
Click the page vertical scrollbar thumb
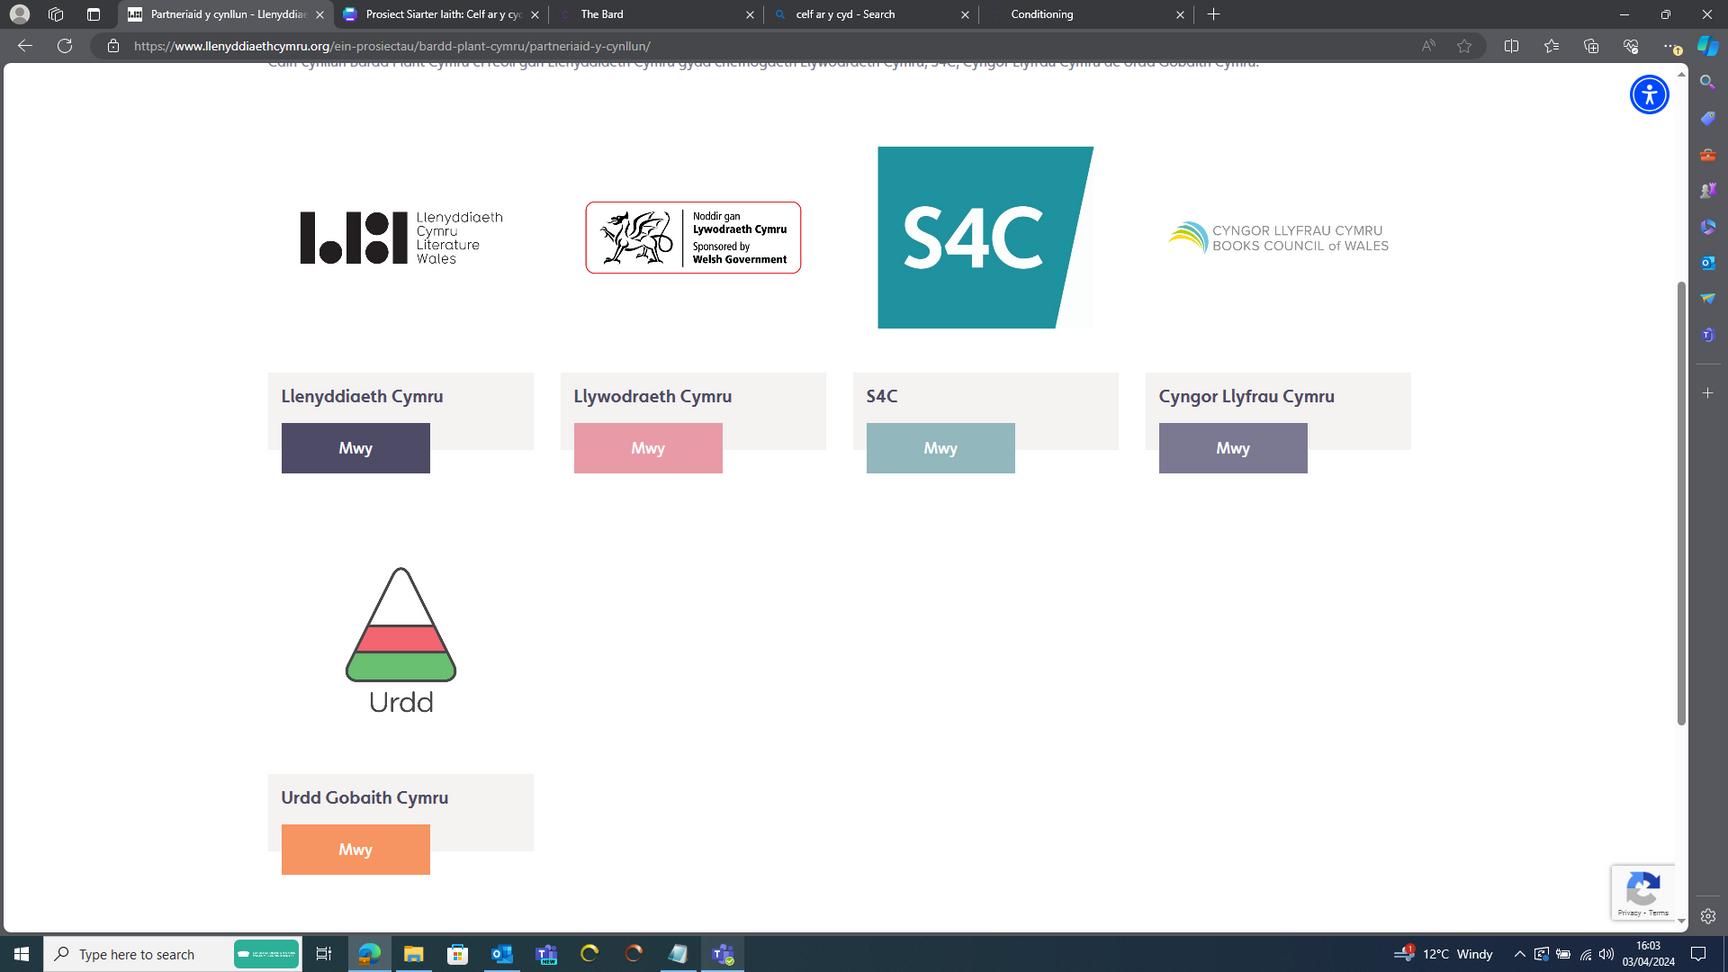point(1681,503)
